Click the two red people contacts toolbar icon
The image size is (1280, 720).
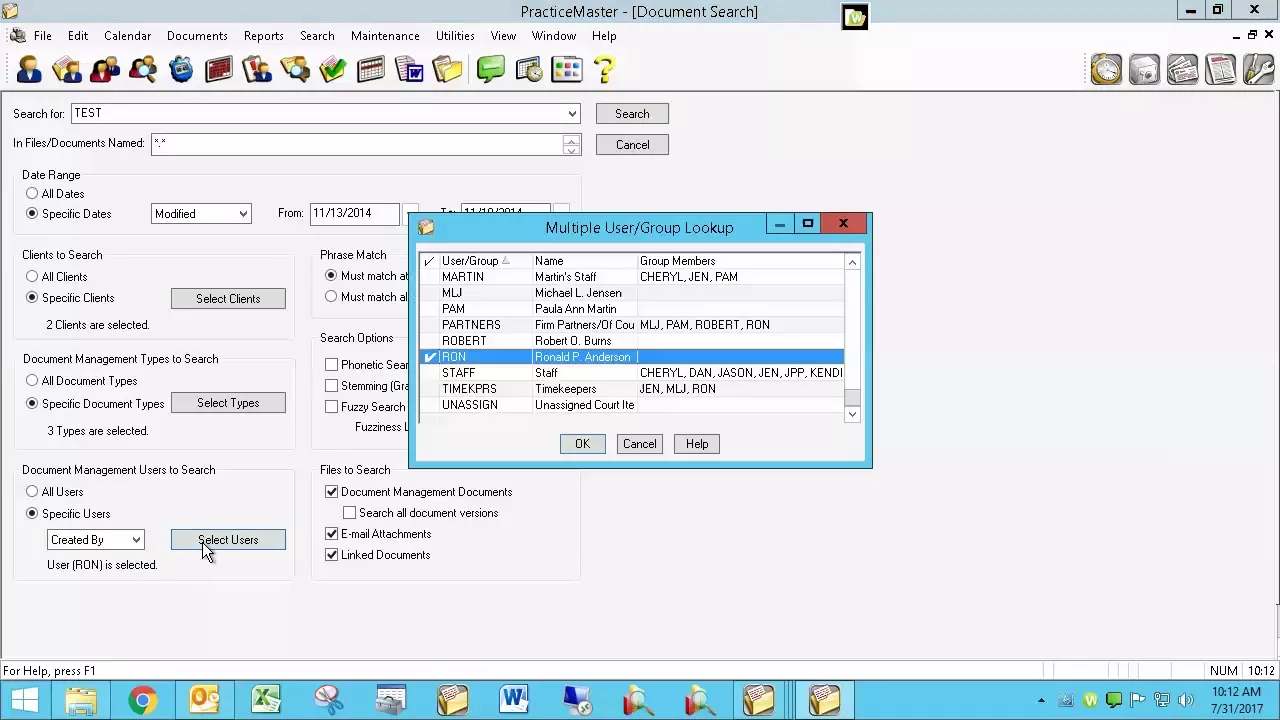coord(105,69)
